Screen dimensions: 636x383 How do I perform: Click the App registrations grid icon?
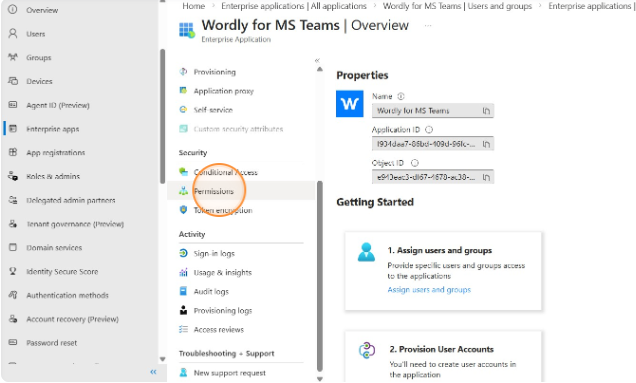click(x=13, y=152)
